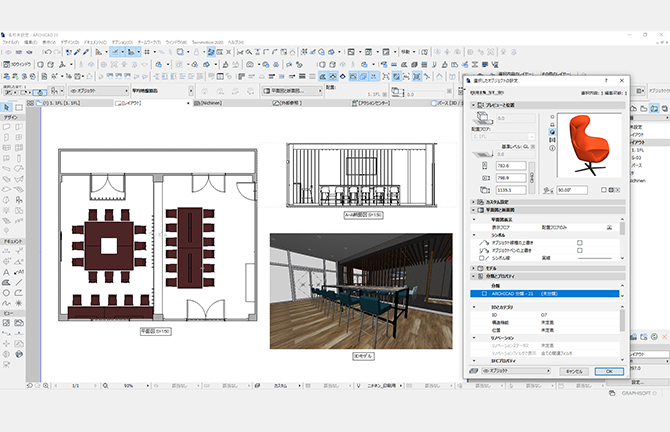Image resolution: width=670 pixels, height=432 pixels.
Task: Click the zoom magnifier icon in the bottom bar
Action: click(x=105, y=385)
